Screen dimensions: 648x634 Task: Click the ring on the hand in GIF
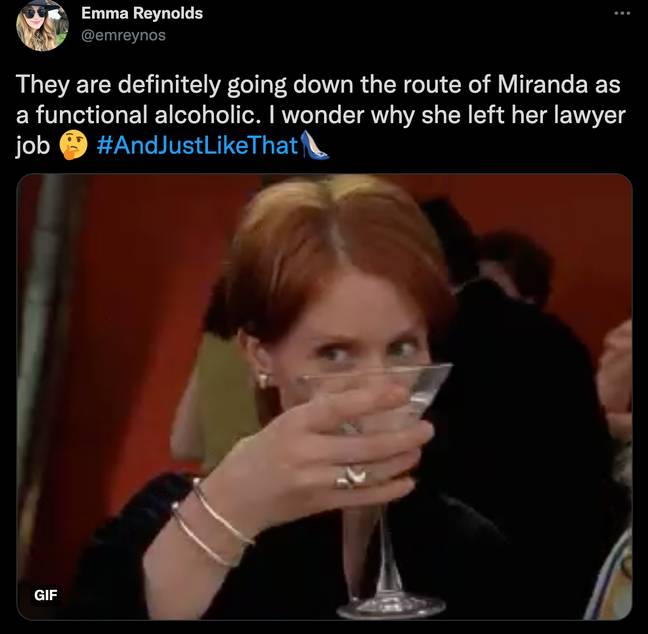tap(350, 476)
